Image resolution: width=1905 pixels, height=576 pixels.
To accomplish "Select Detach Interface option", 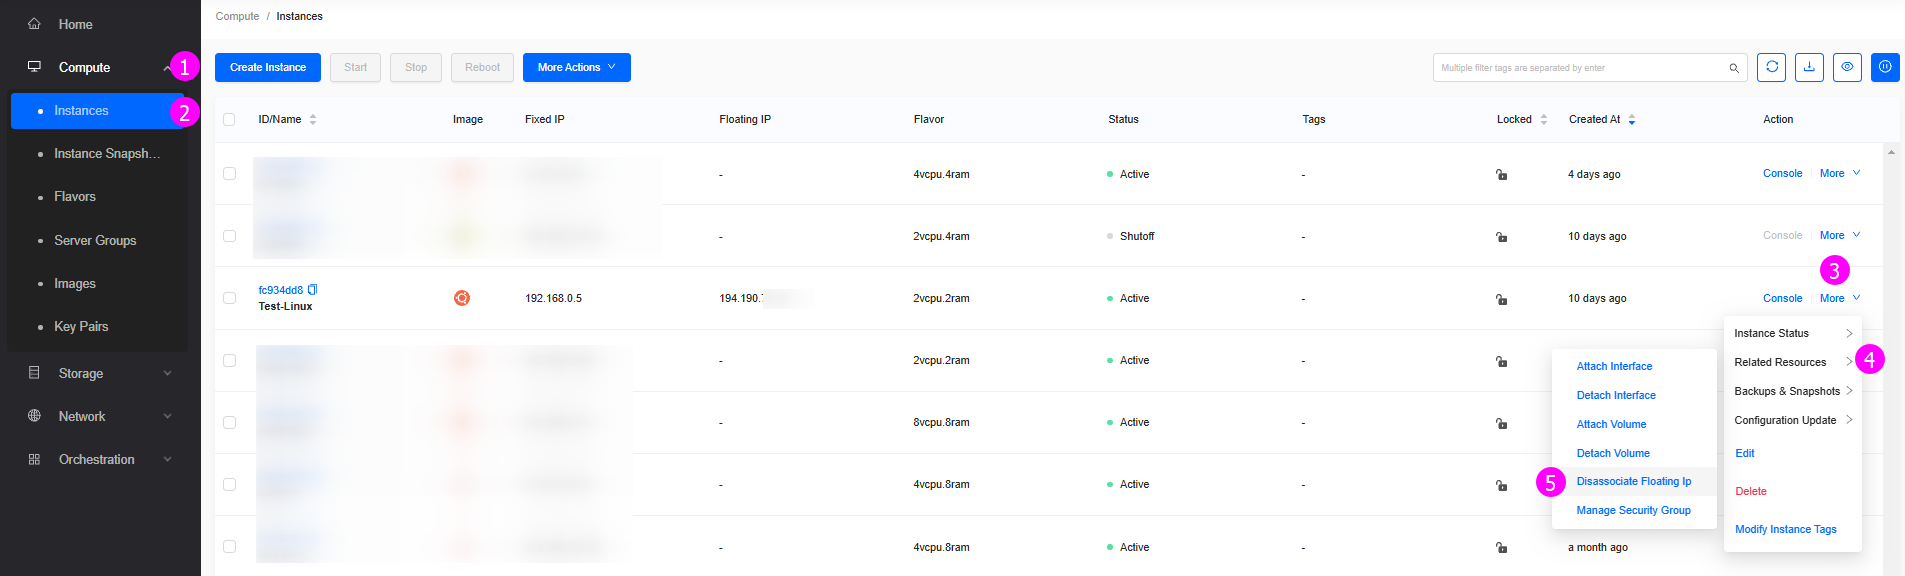I will [x=1616, y=395].
